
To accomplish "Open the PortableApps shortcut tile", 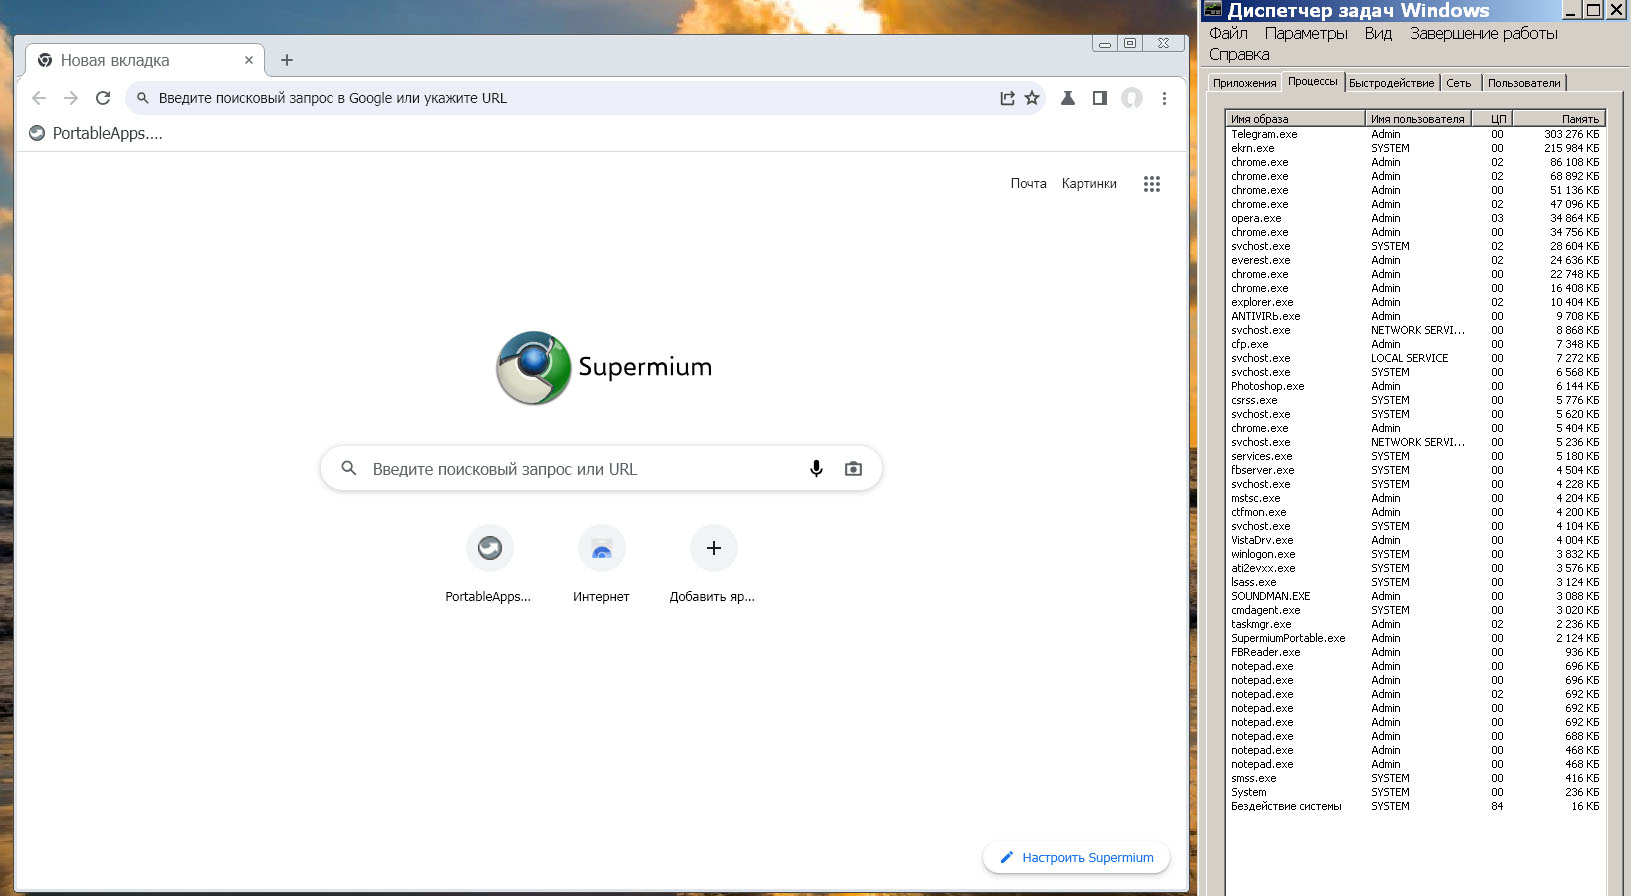I will [489, 565].
